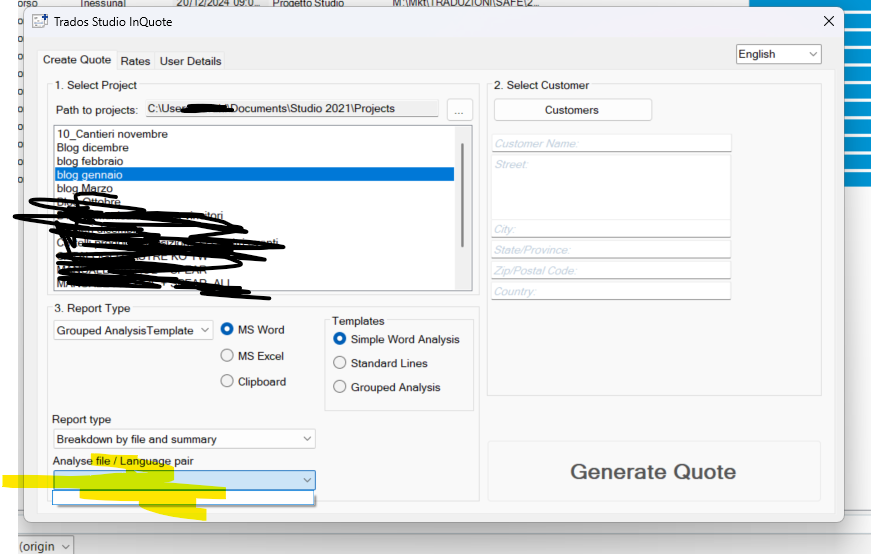The width and height of the screenshot is (871, 554).
Task: Select the 10_Cantieri novembre project
Action: tap(112, 134)
